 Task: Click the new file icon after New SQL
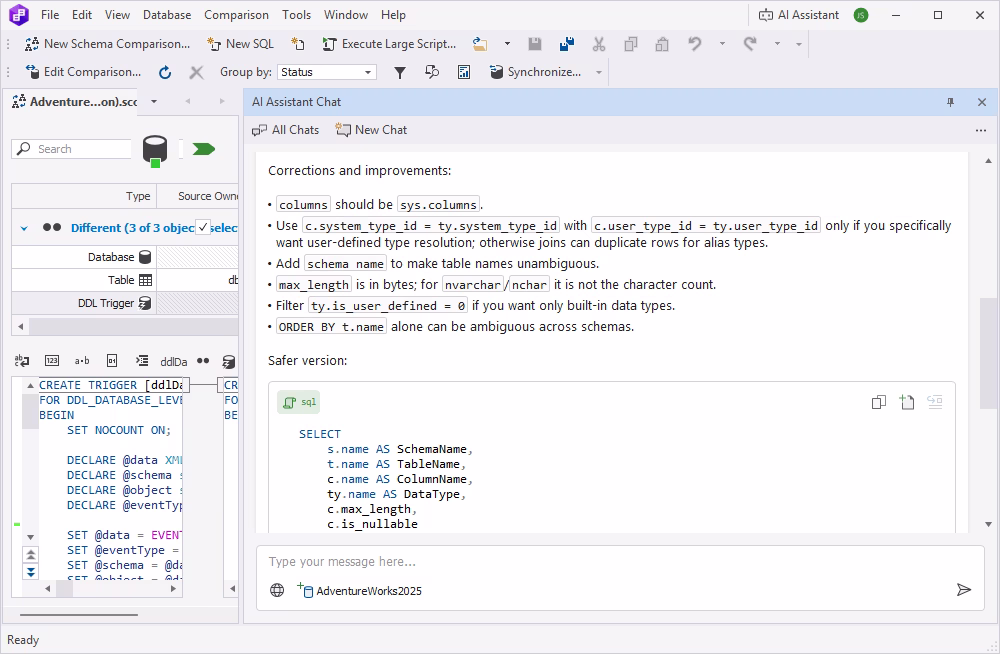[298, 44]
